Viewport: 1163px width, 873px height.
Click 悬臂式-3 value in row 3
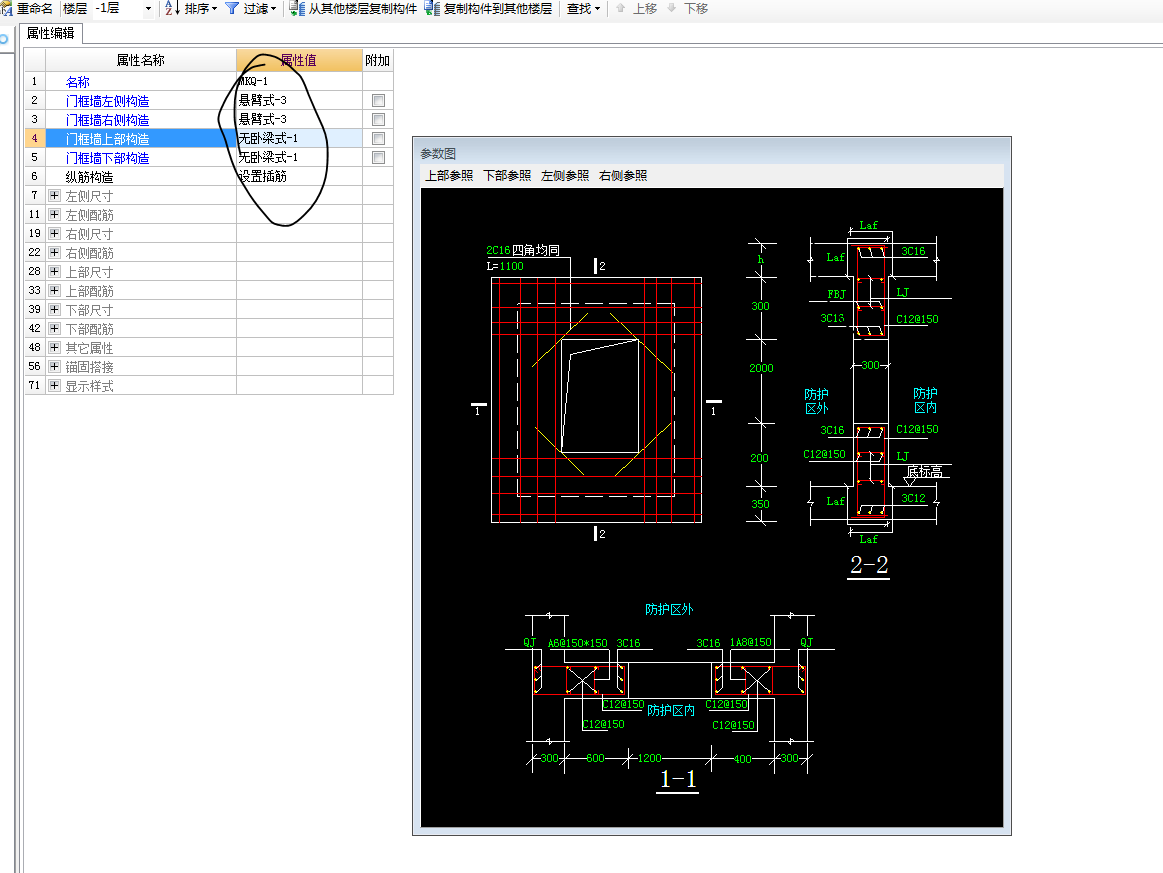pyautogui.click(x=299, y=119)
